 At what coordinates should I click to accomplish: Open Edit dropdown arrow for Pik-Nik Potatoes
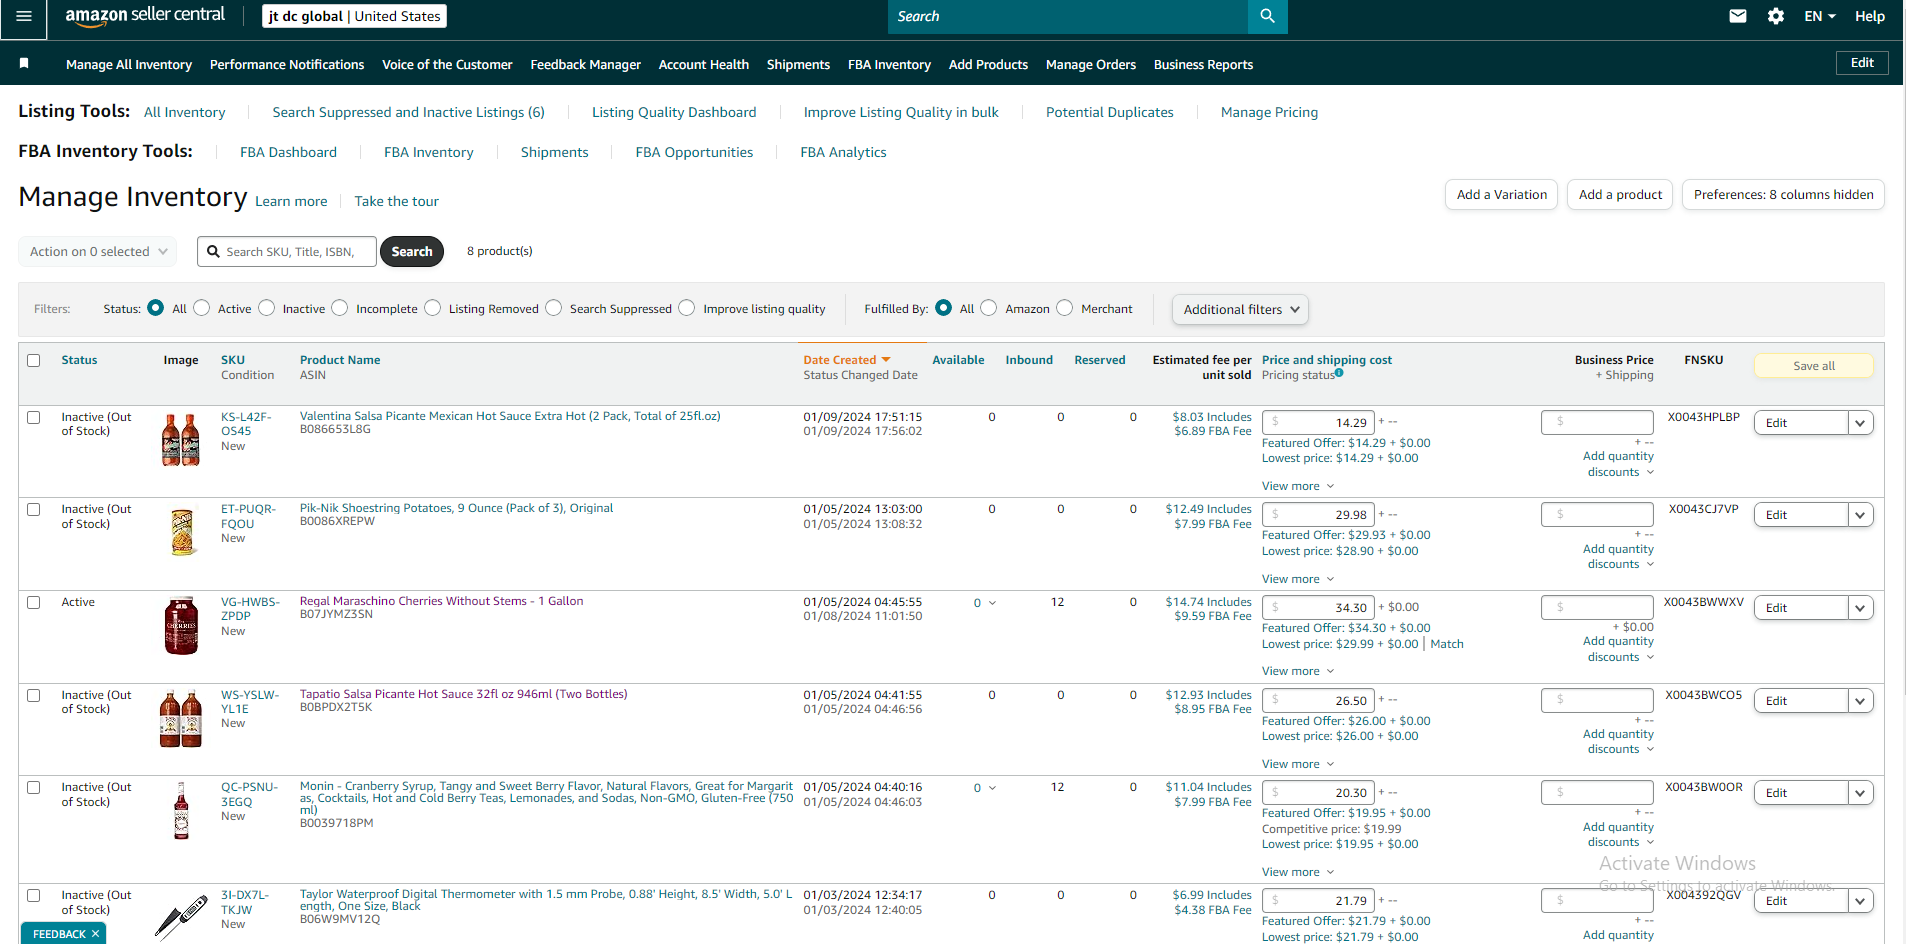pyautogui.click(x=1860, y=515)
